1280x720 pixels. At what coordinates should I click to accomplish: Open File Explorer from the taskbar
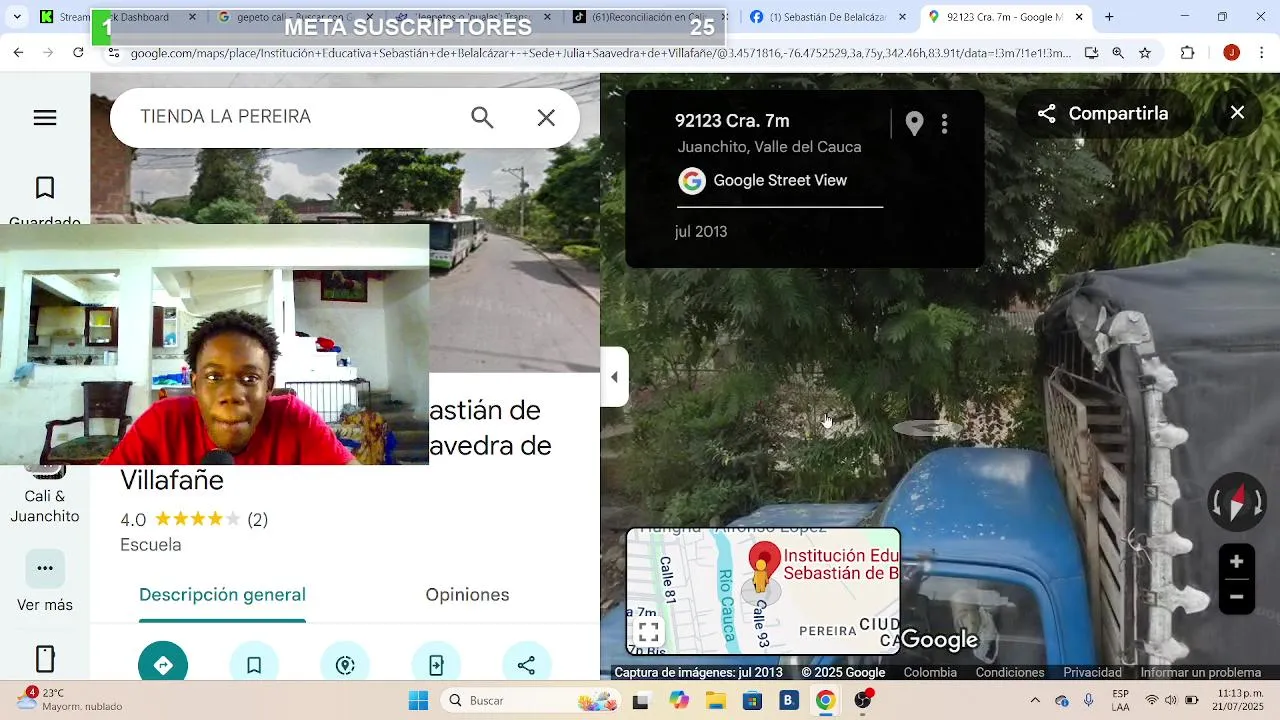click(x=715, y=700)
